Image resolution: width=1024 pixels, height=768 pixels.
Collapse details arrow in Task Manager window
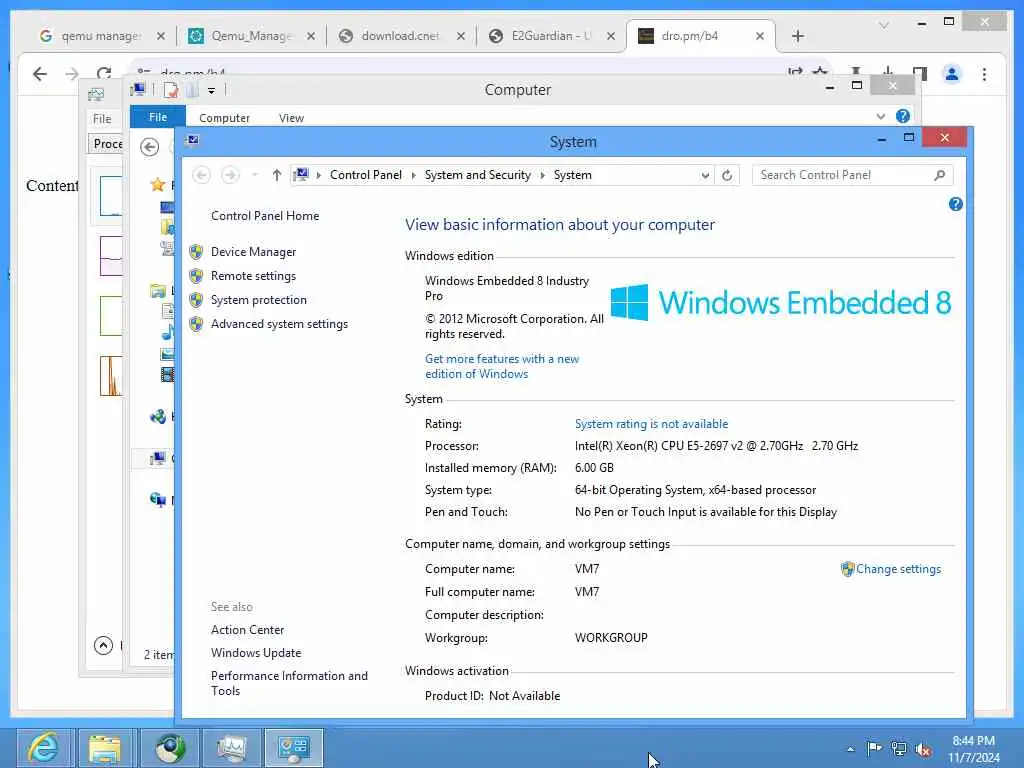click(103, 646)
